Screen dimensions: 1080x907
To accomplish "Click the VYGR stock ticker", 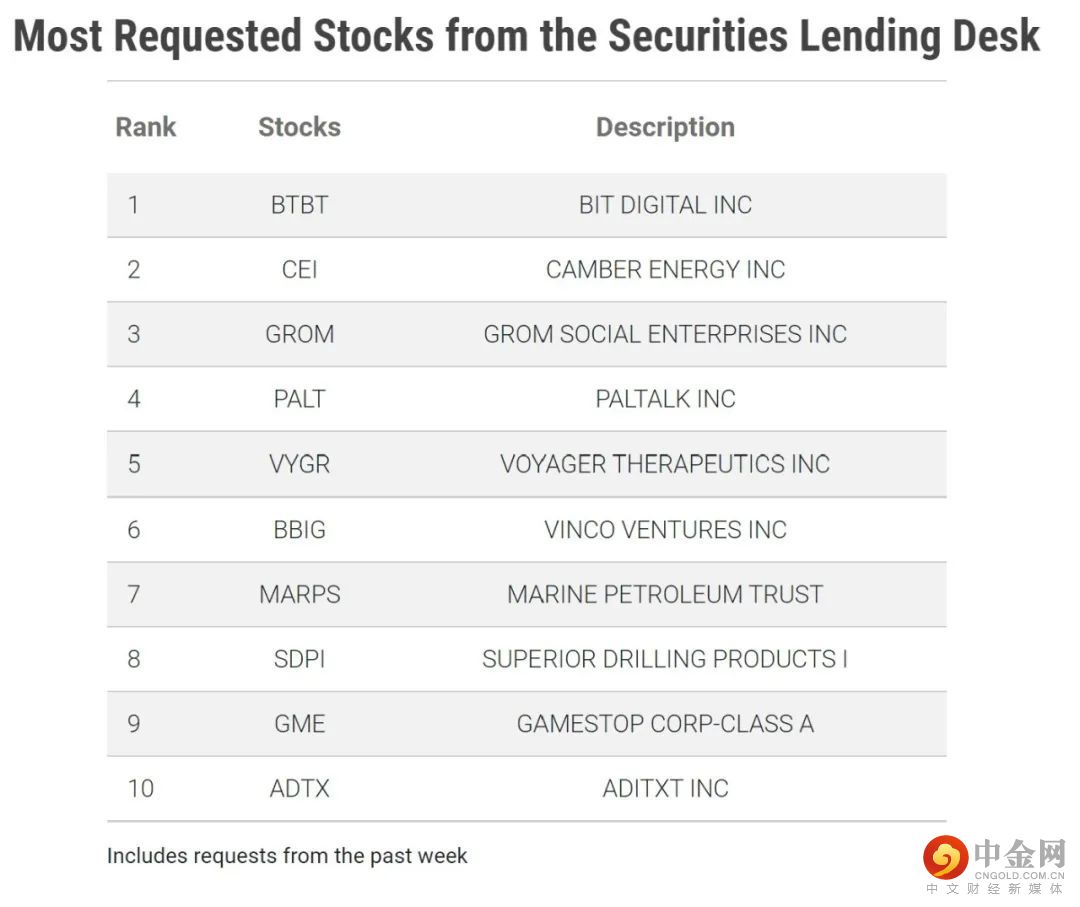I will 299,464.
